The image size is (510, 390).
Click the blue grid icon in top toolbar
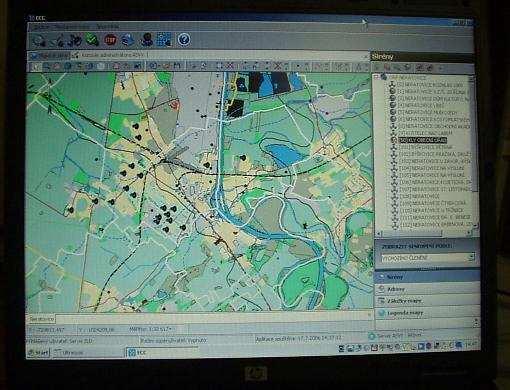[x=164, y=39]
